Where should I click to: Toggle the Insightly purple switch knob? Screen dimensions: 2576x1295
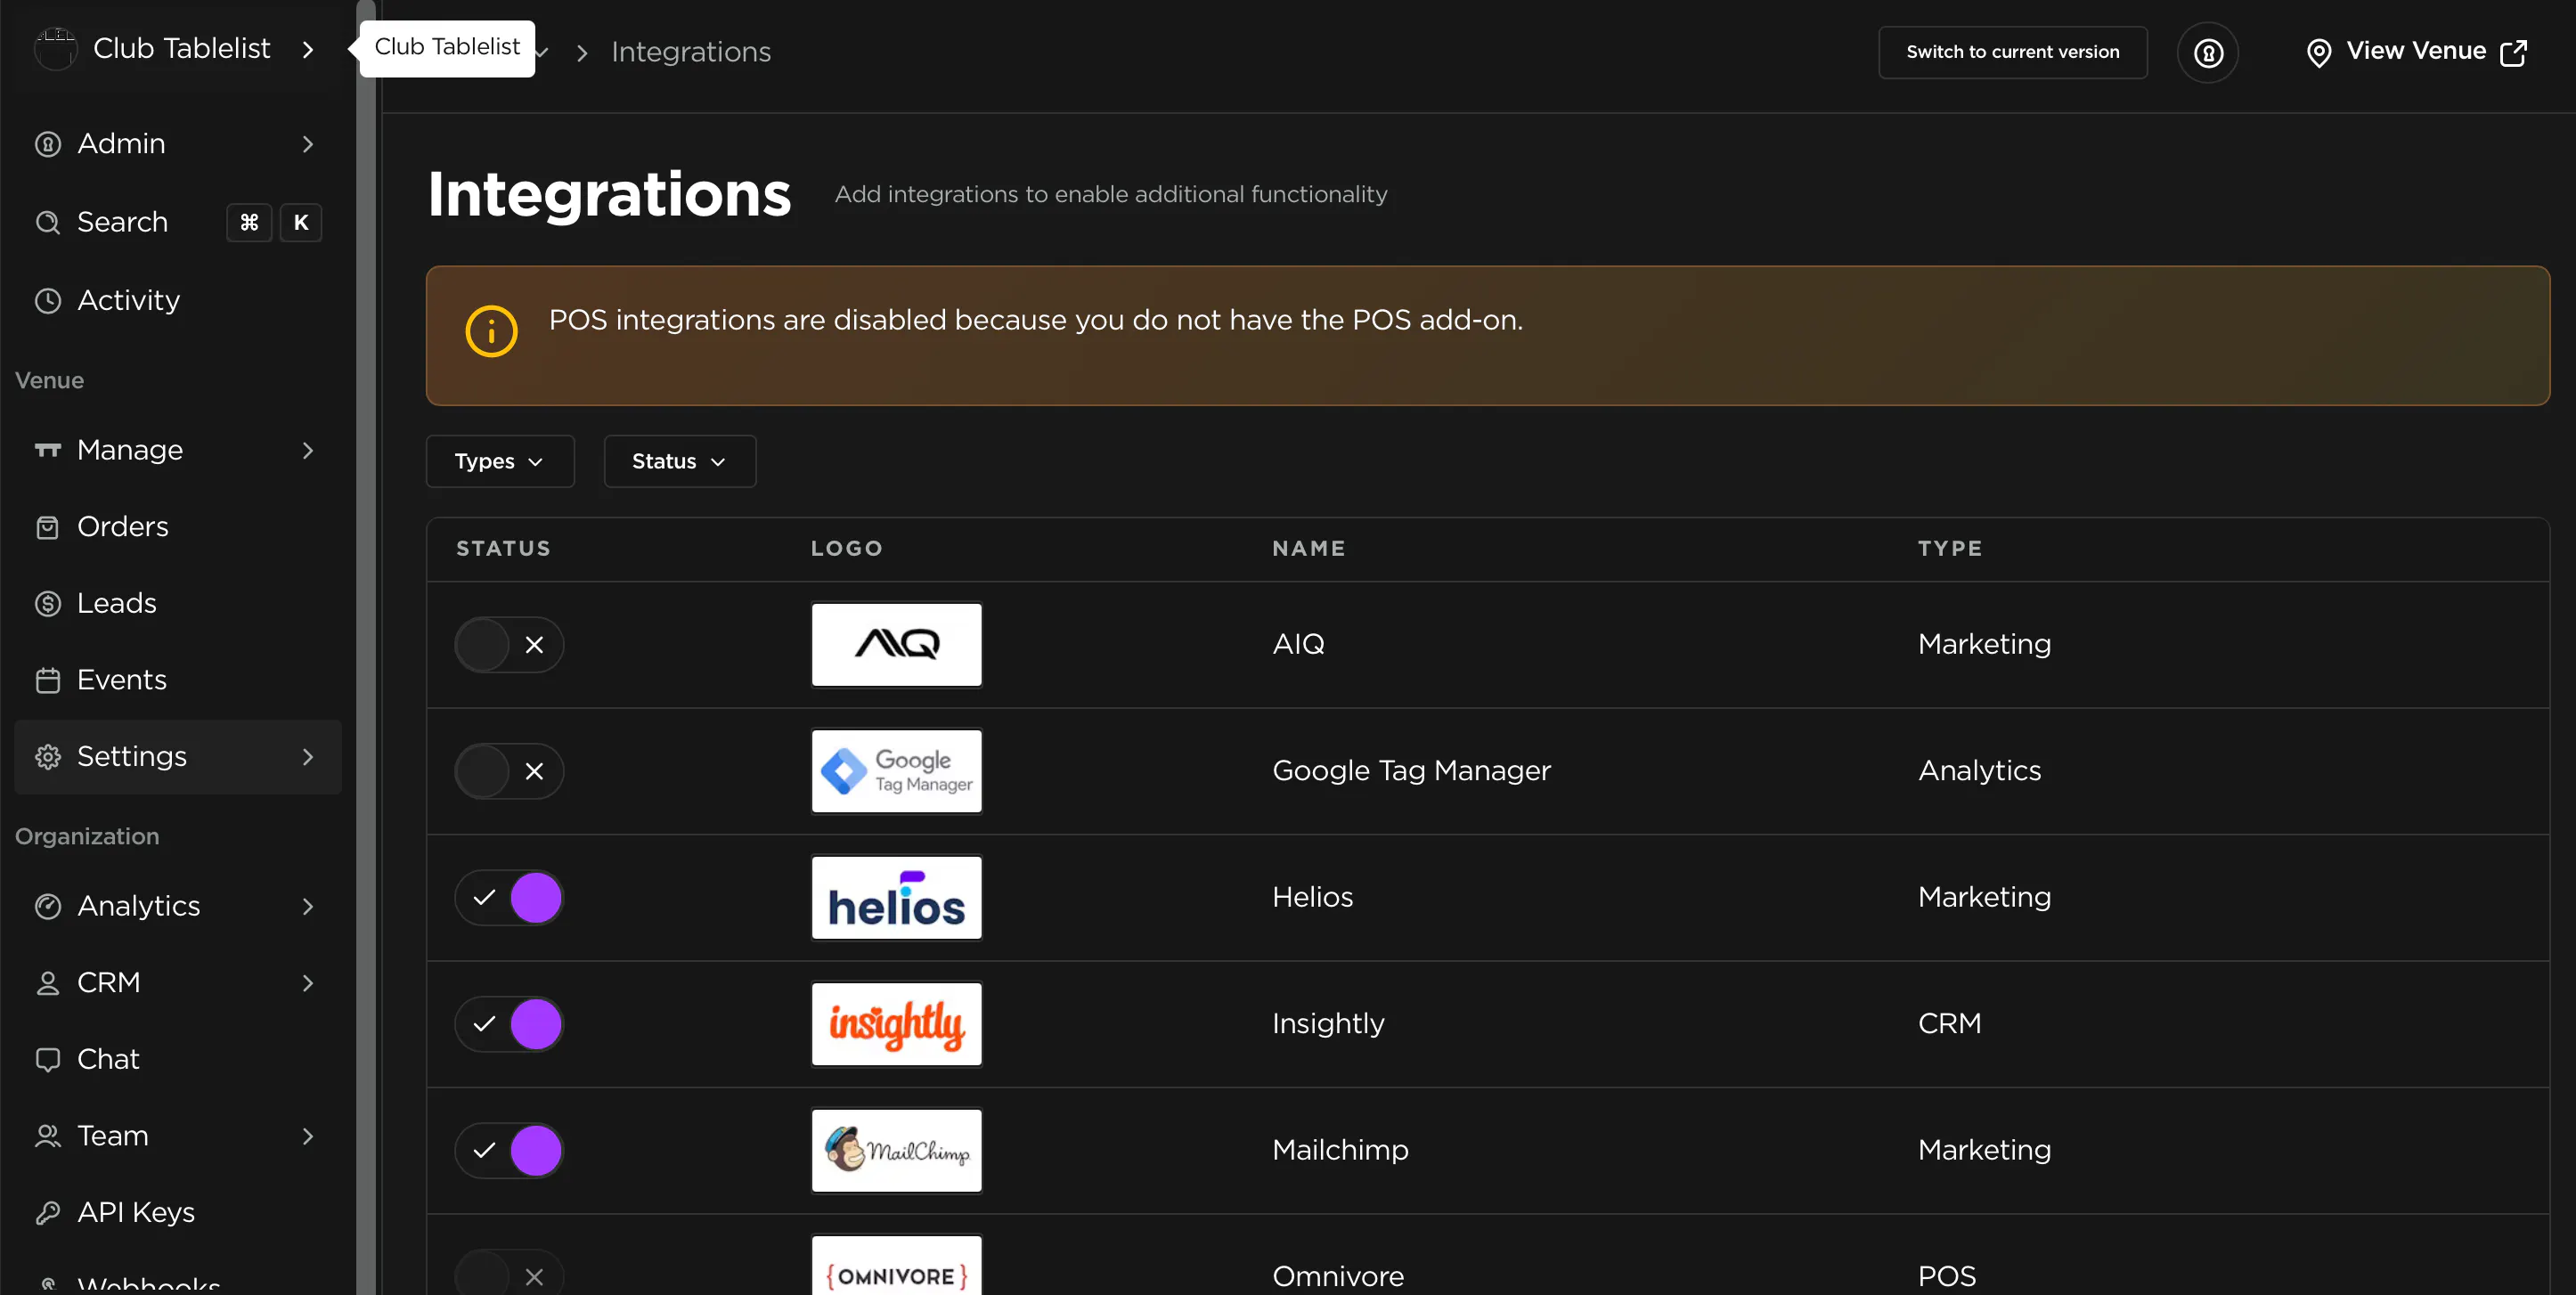point(536,1023)
